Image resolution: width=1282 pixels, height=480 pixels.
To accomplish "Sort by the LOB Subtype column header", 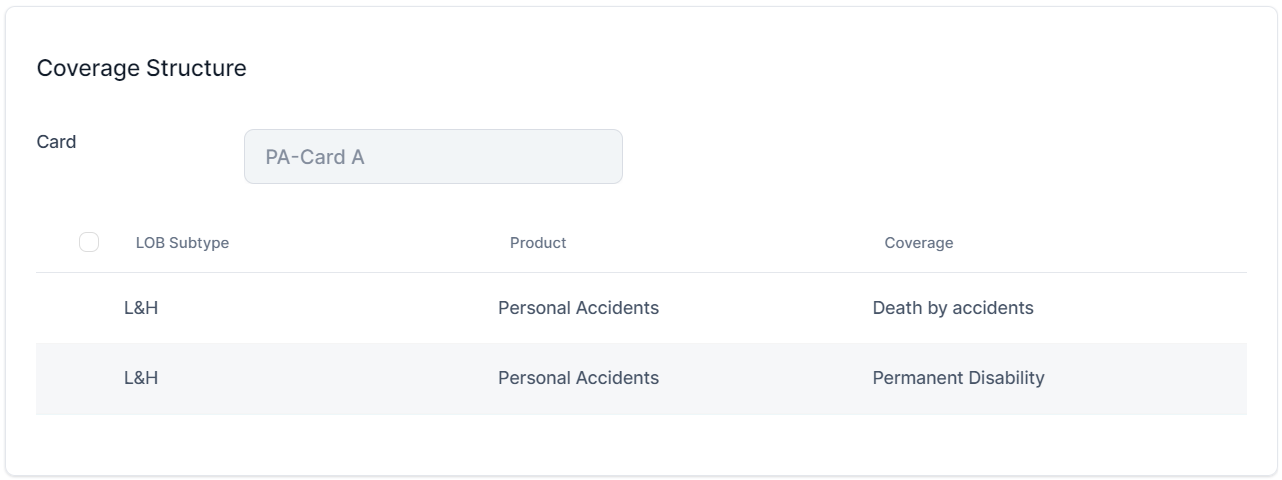I will tap(182, 243).
